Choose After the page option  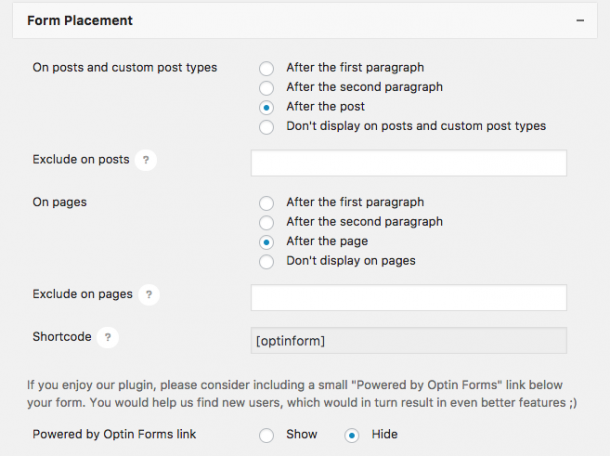coord(266,242)
